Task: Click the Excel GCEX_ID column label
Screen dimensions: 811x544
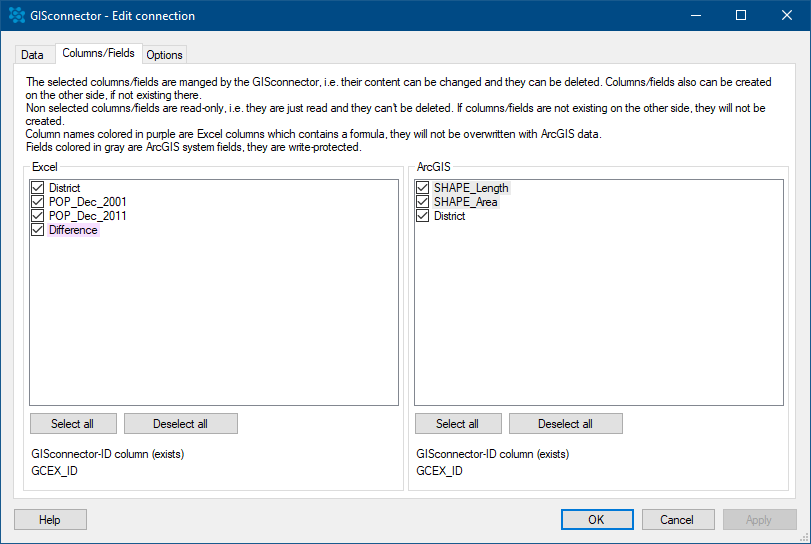Action: click(54, 471)
